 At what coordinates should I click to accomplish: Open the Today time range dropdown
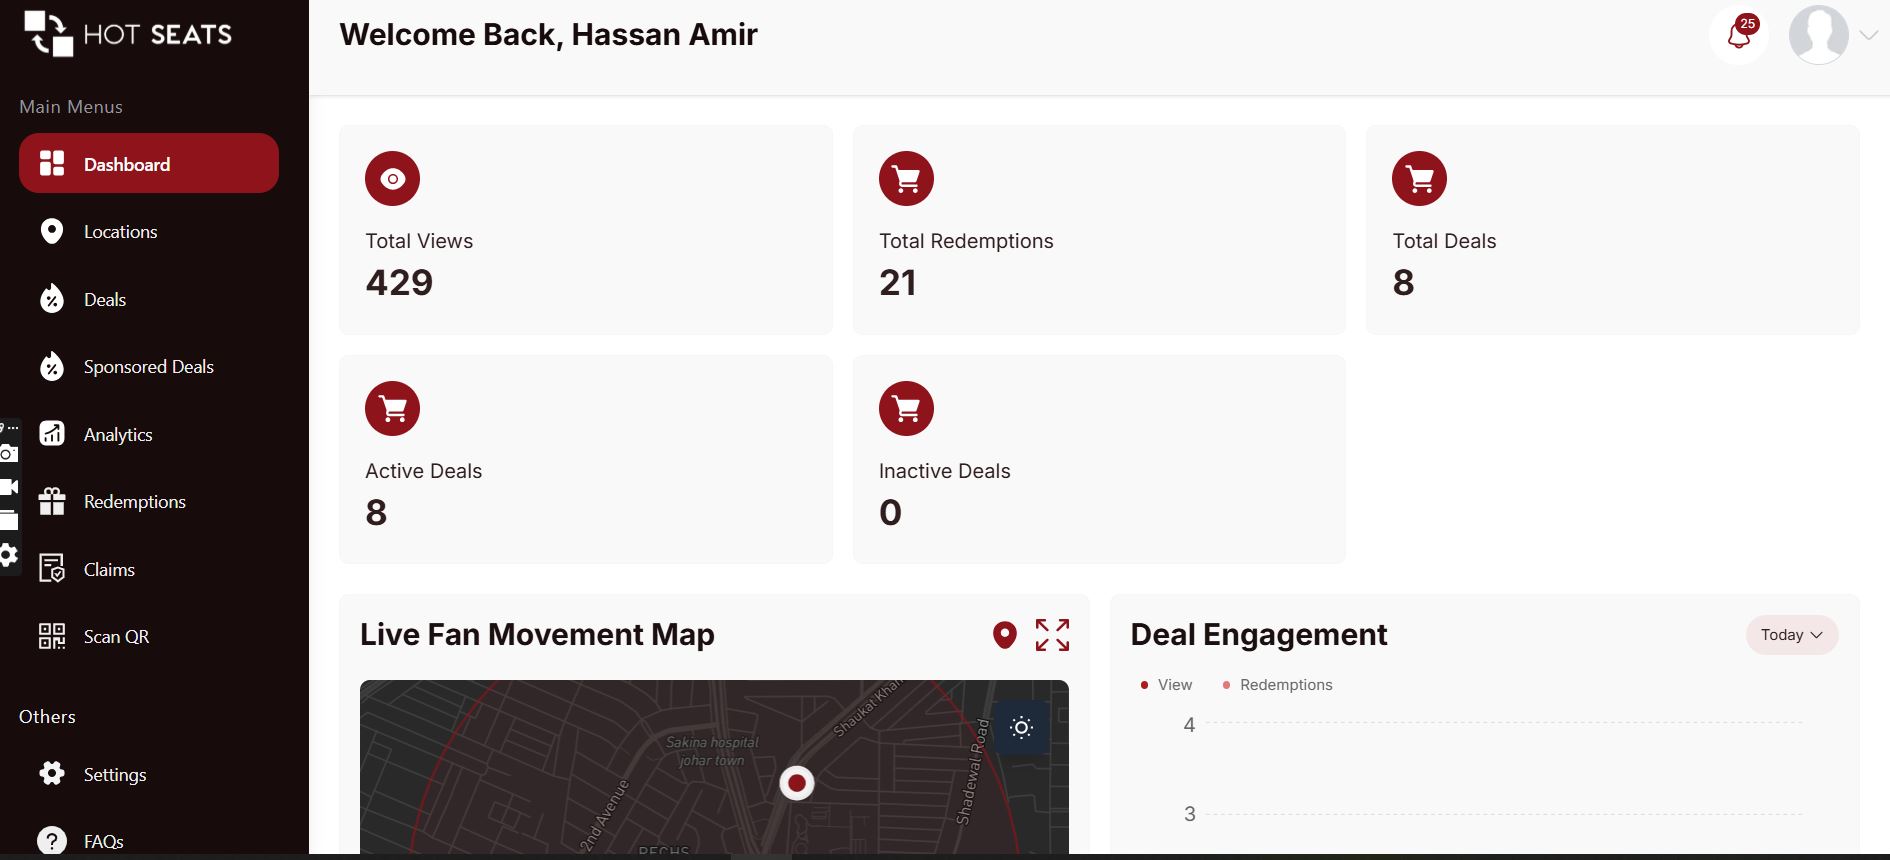tap(1791, 635)
